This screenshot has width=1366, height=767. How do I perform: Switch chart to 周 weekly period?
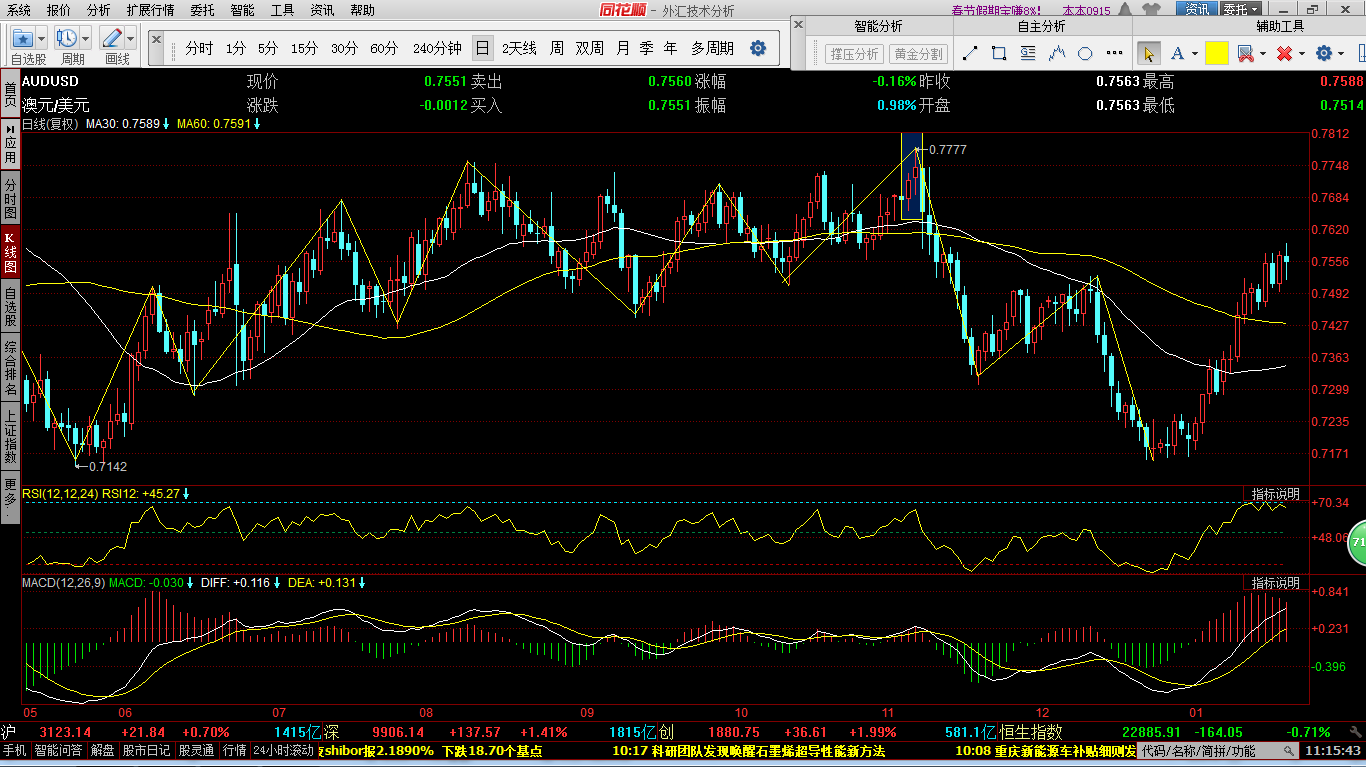pos(556,48)
